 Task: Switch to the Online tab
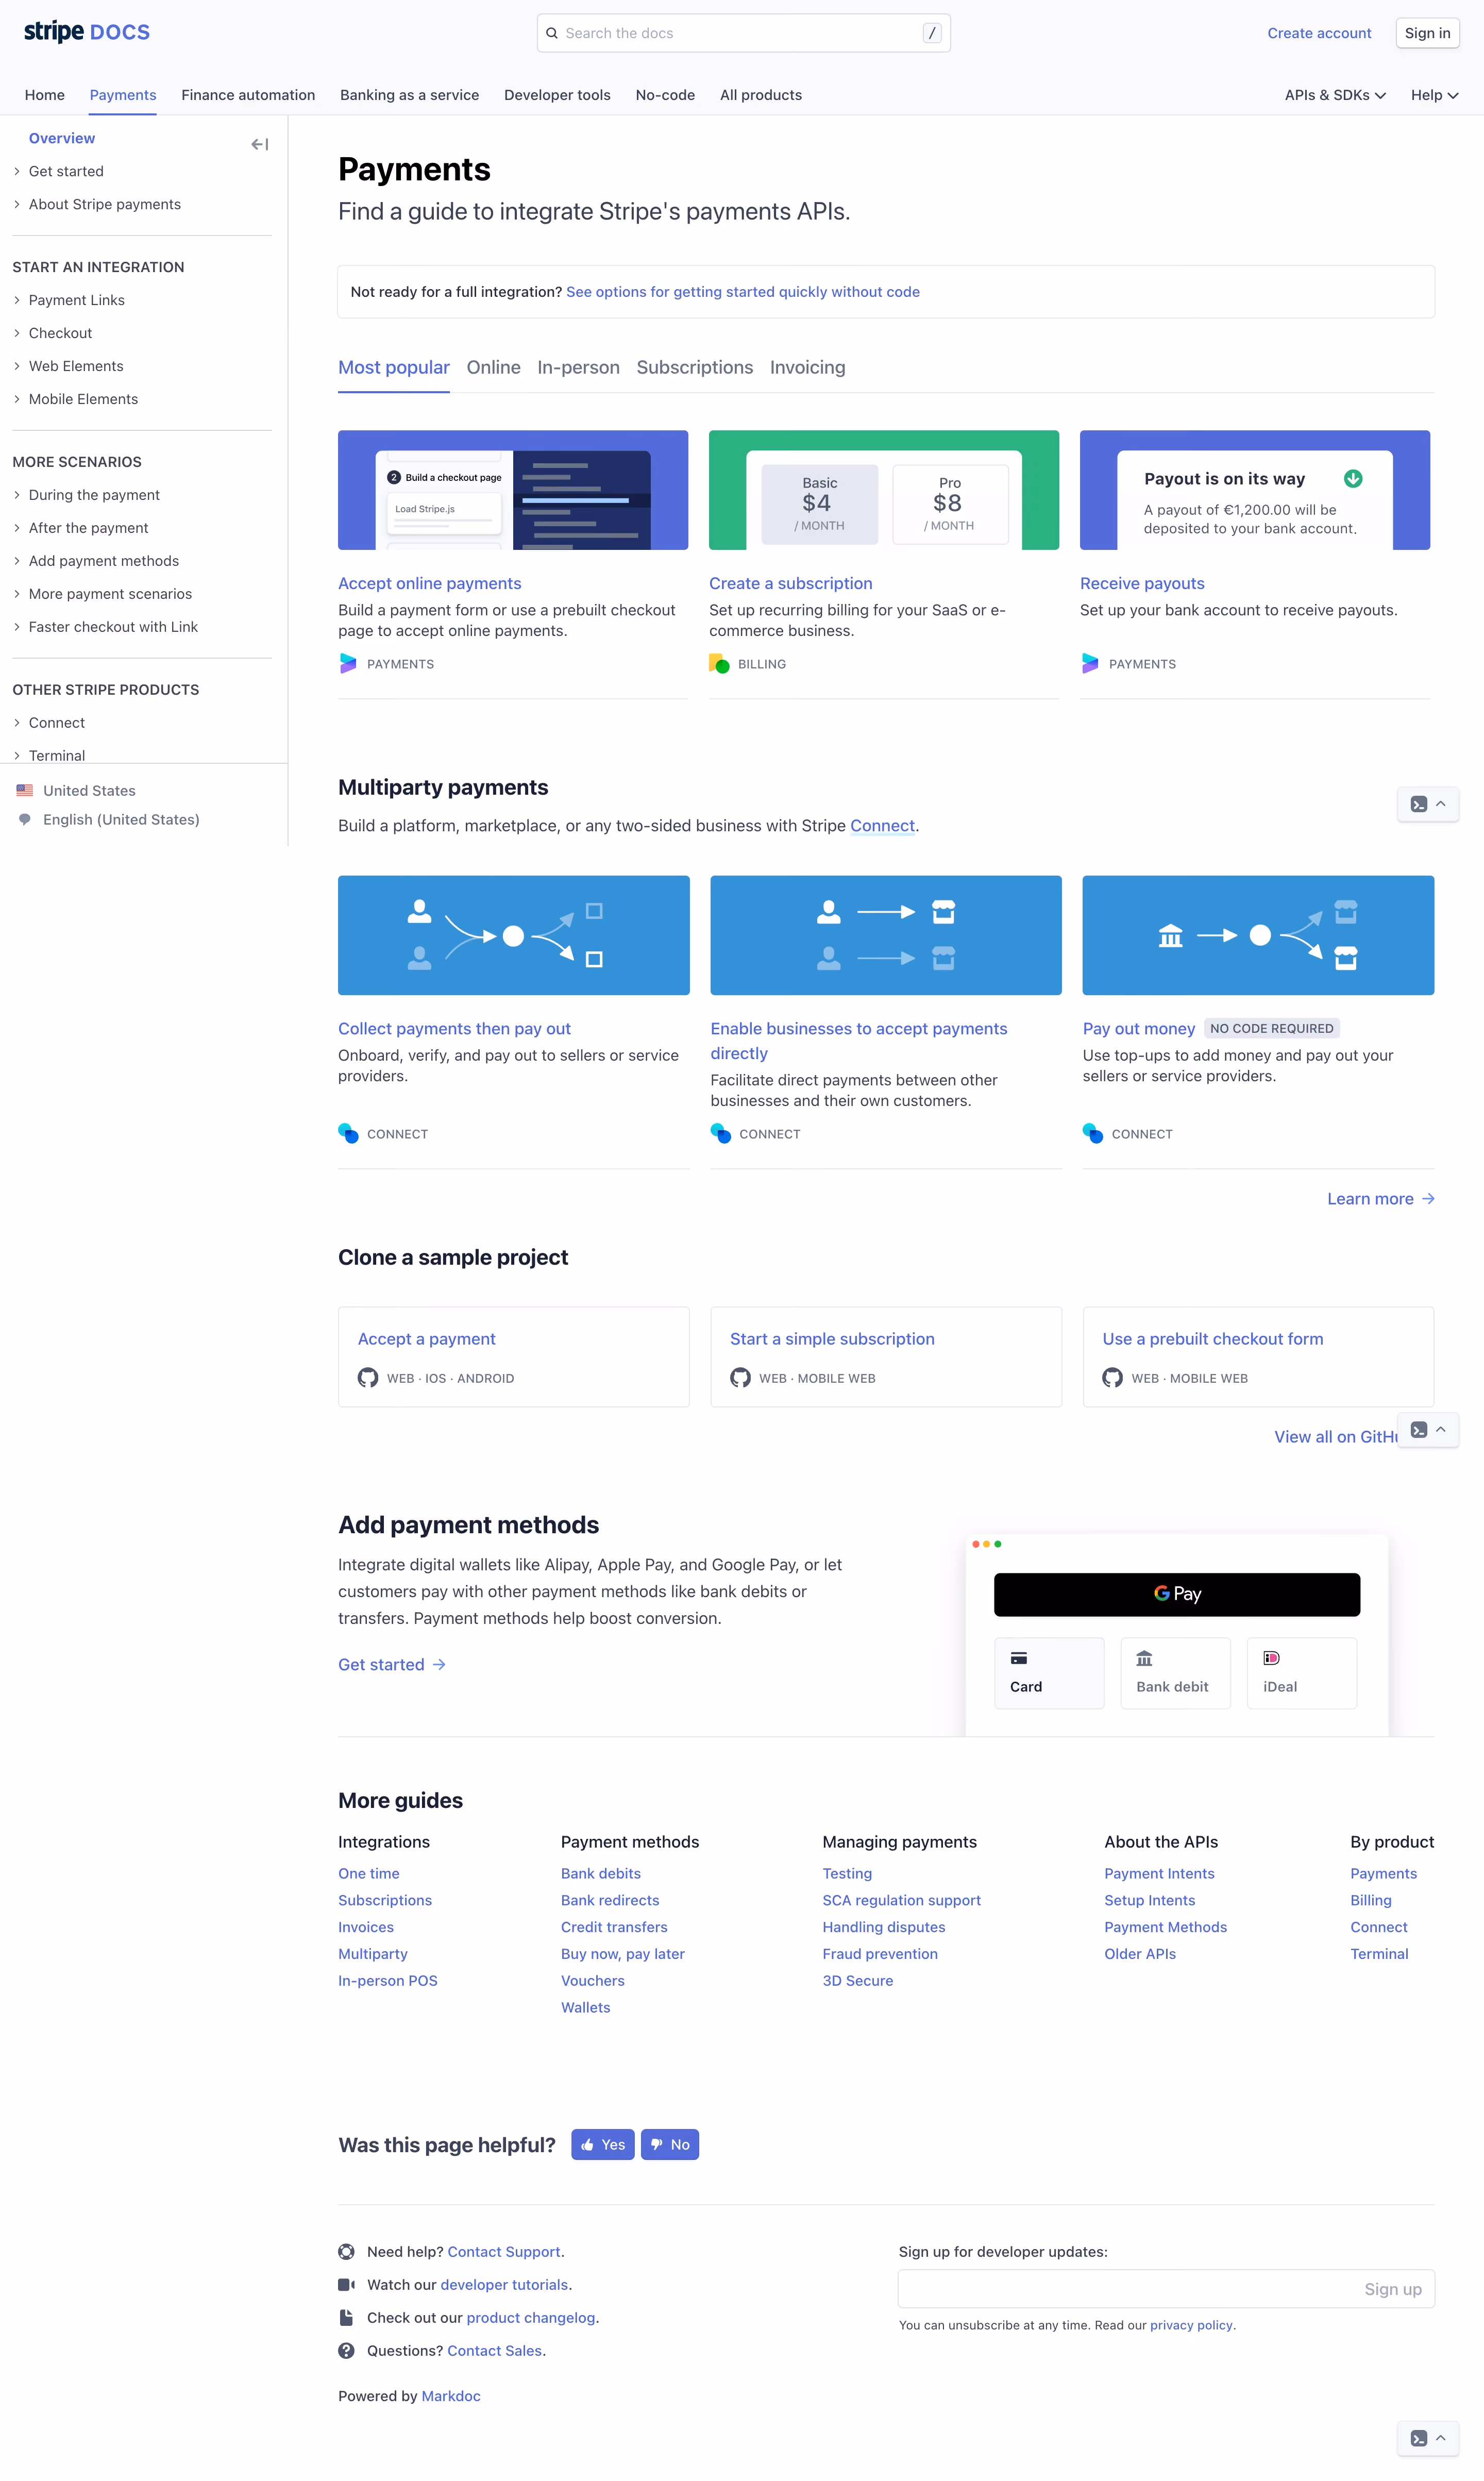point(493,367)
